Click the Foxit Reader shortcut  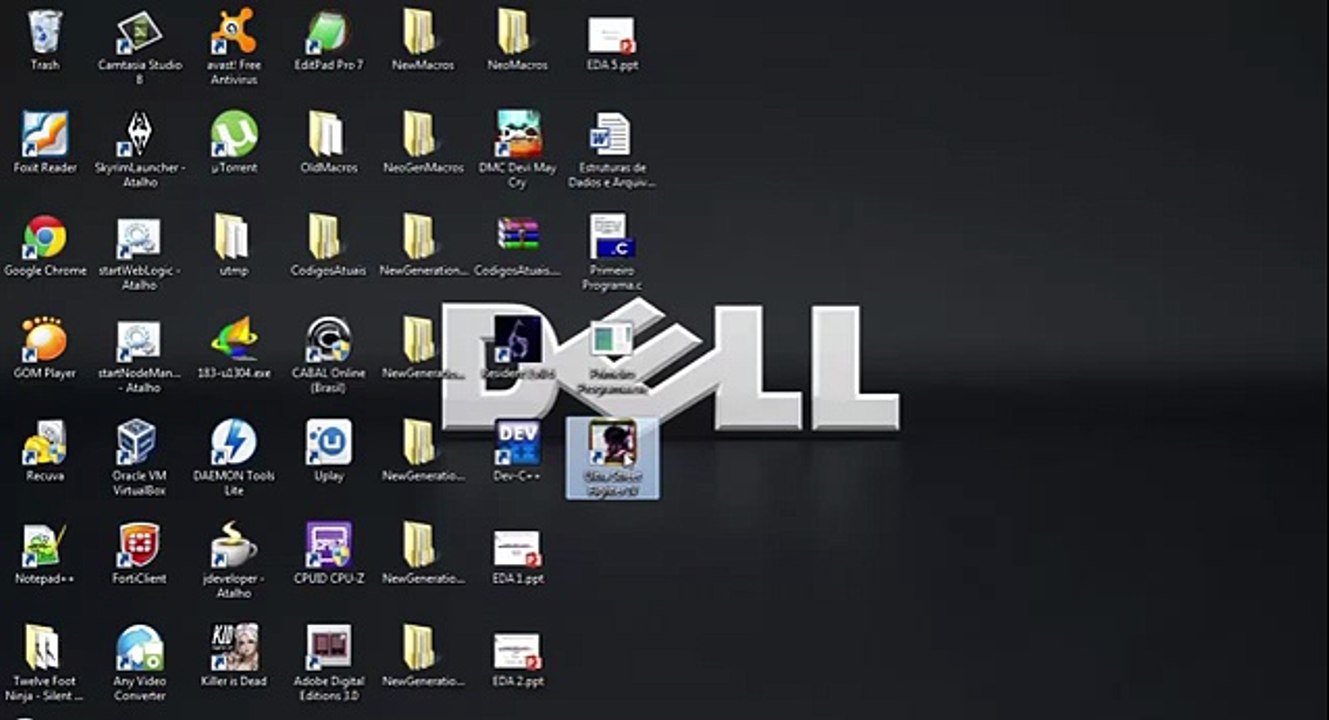coord(45,143)
